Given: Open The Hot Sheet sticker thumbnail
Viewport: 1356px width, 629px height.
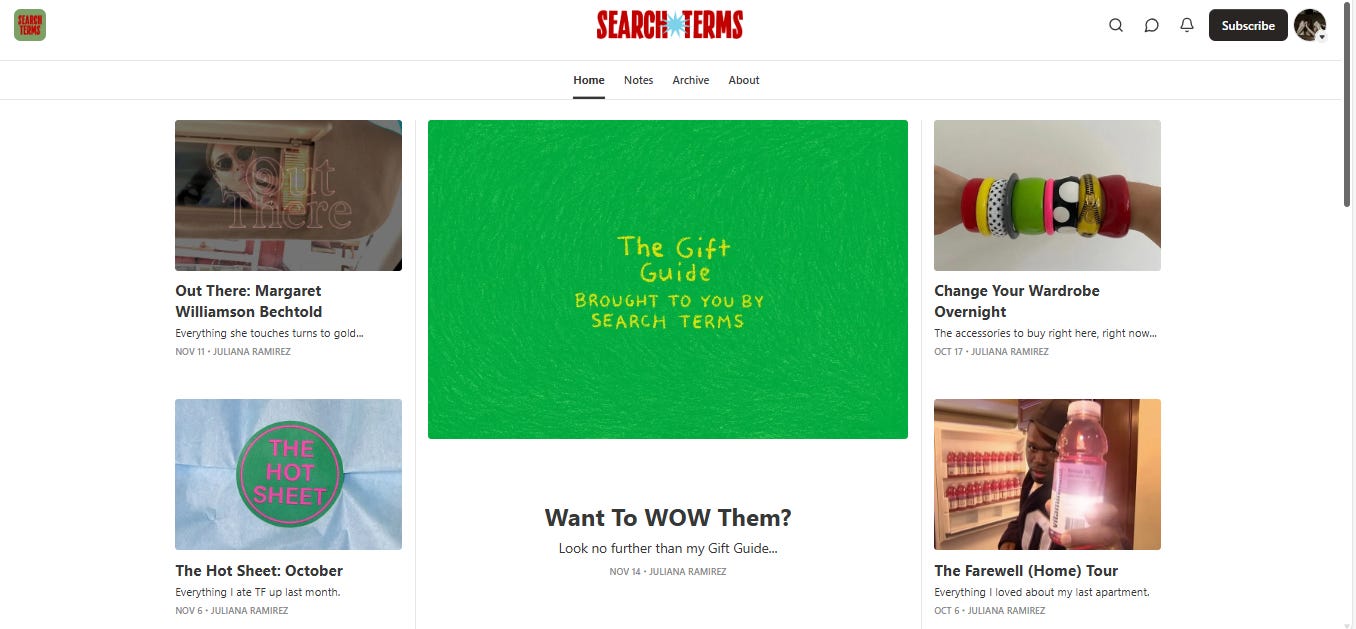Looking at the screenshot, I should pos(288,474).
